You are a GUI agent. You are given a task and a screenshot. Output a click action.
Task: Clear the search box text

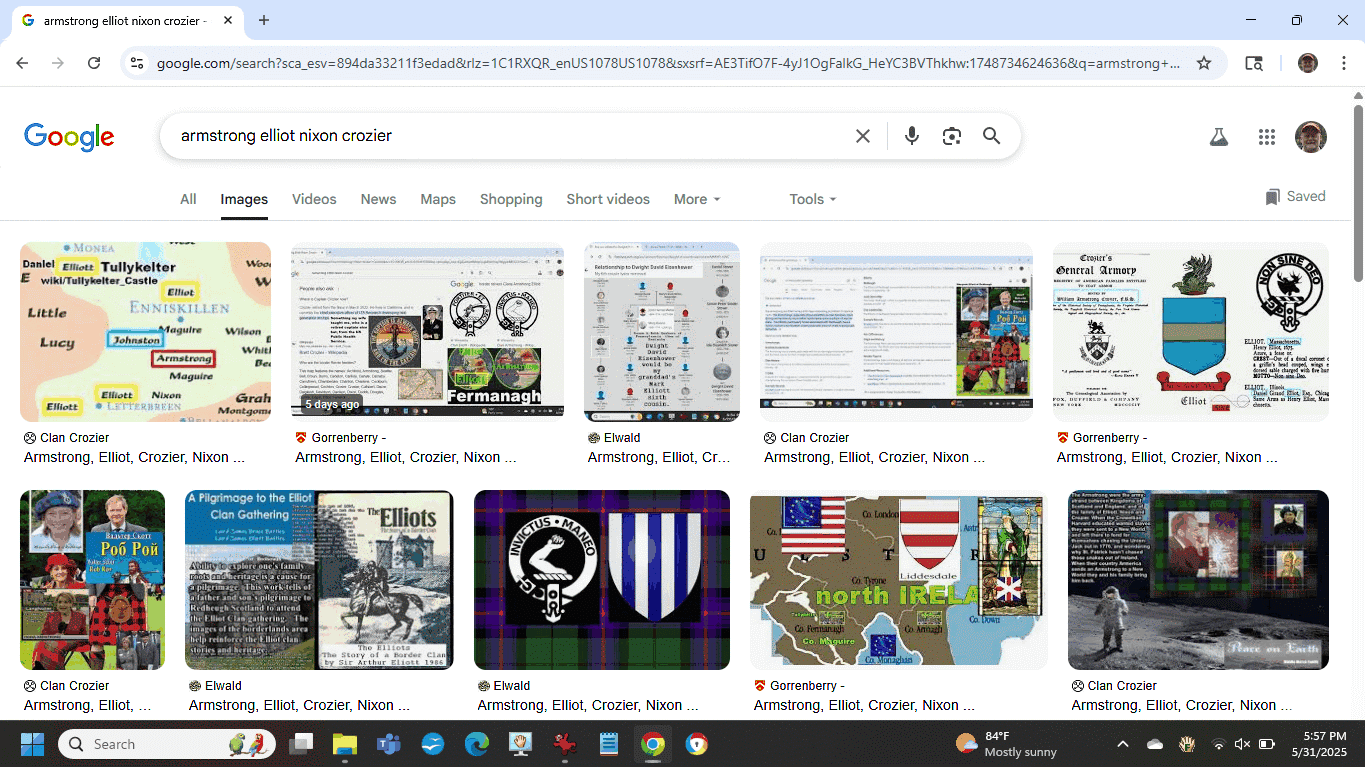(x=863, y=136)
